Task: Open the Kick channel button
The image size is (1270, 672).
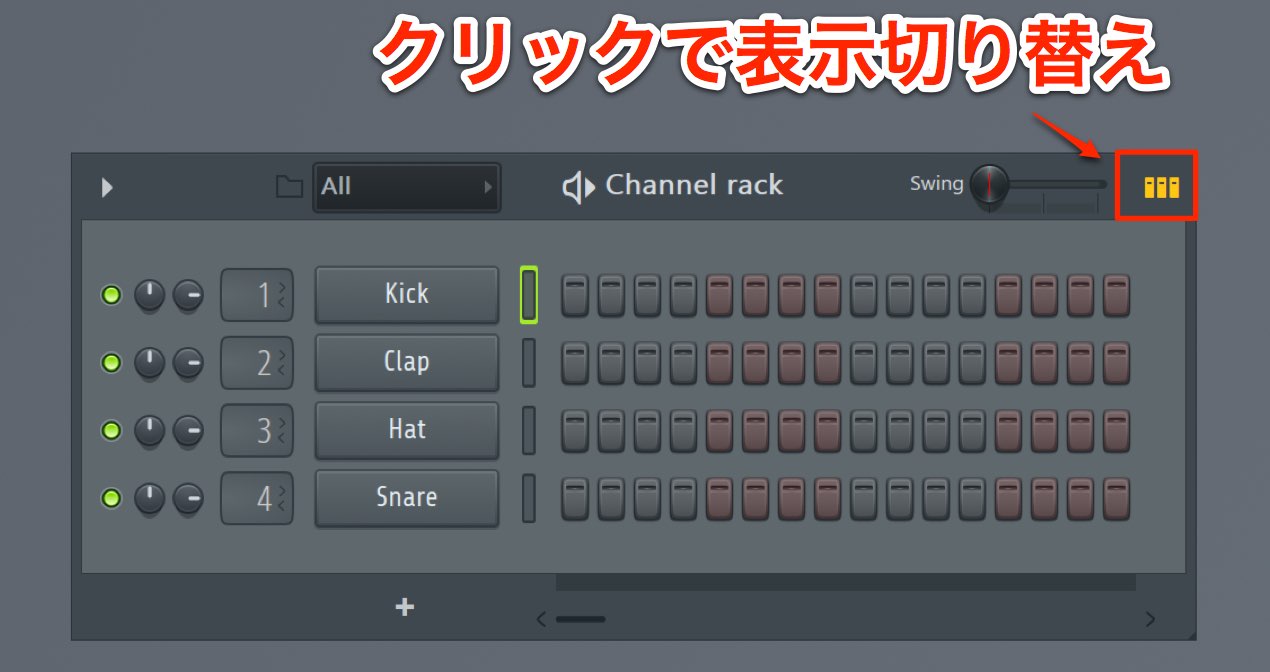Action: pyautogui.click(x=407, y=294)
